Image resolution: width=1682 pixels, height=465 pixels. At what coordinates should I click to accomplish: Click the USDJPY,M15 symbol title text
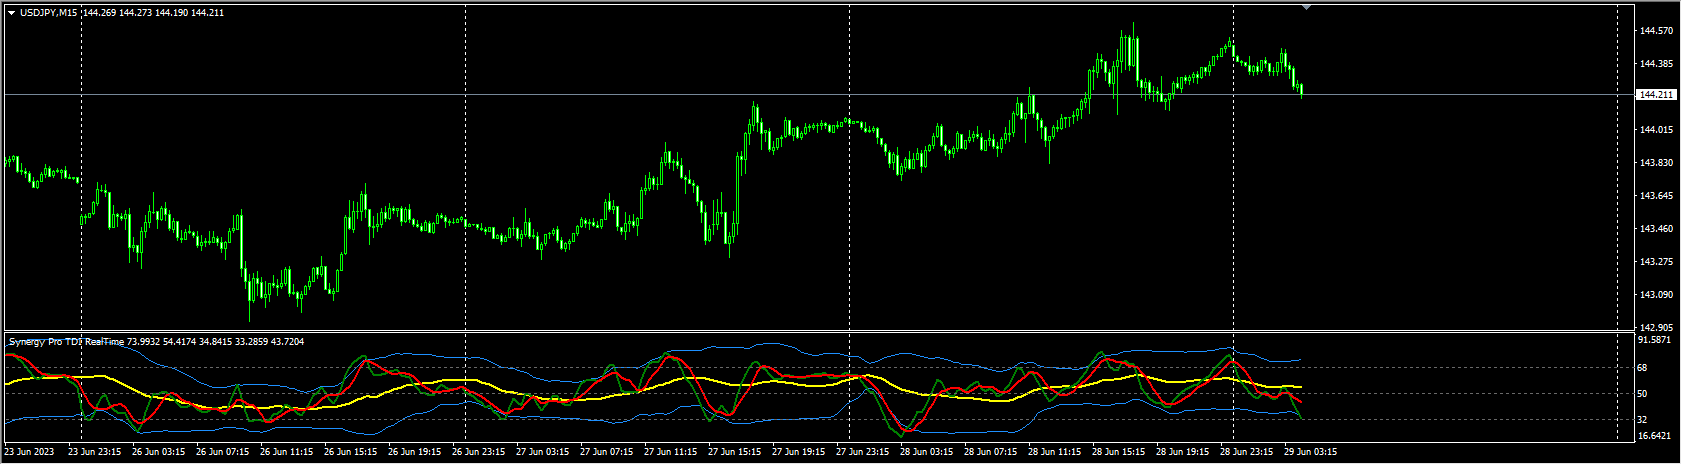pyautogui.click(x=49, y=13)
